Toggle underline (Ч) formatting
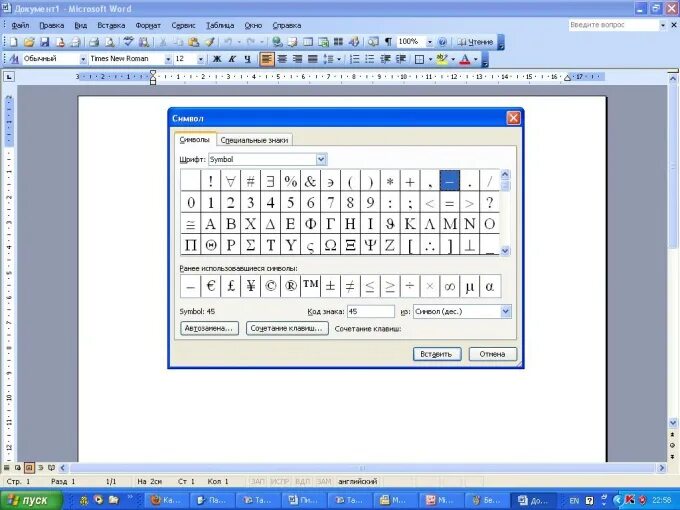This screenshot has width=680, height=510. pyautogui.click(x=247, y=59)
